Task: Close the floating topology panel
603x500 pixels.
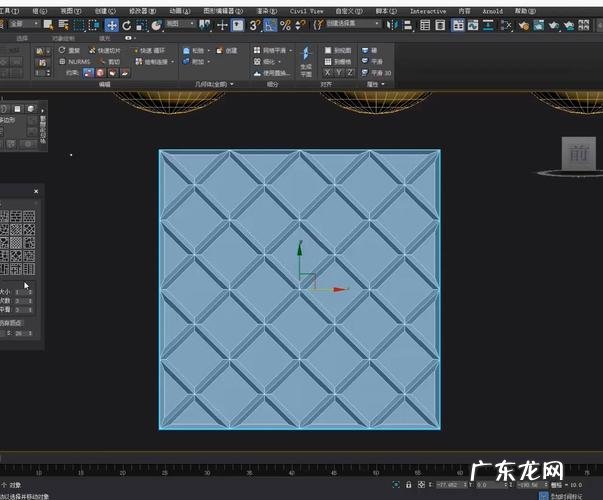Action: [37, 191]
